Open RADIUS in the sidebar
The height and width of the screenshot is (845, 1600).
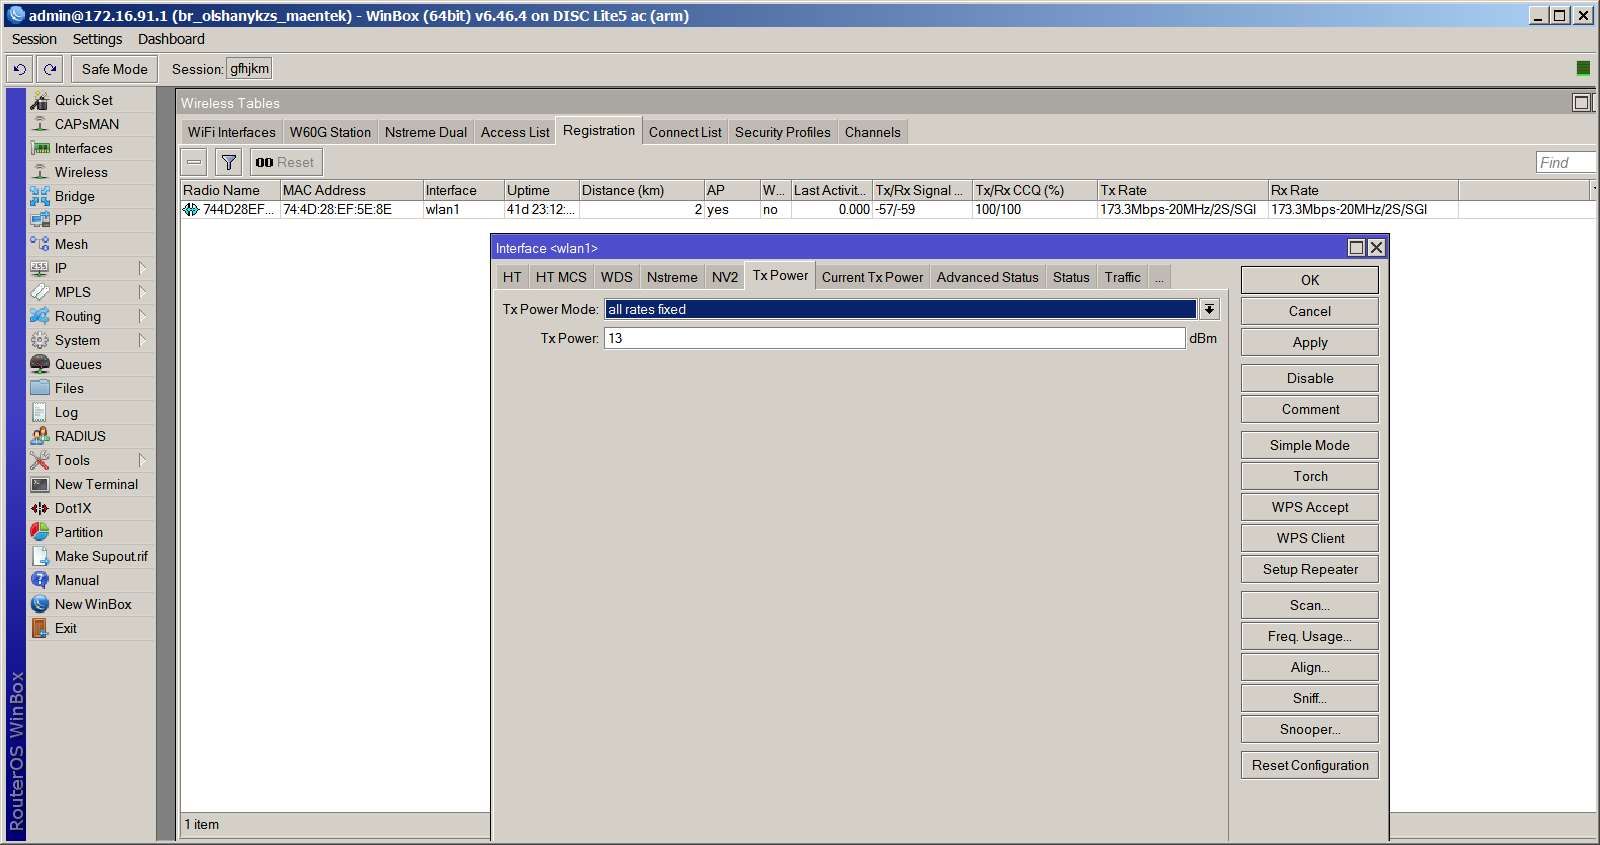[80, 436]
